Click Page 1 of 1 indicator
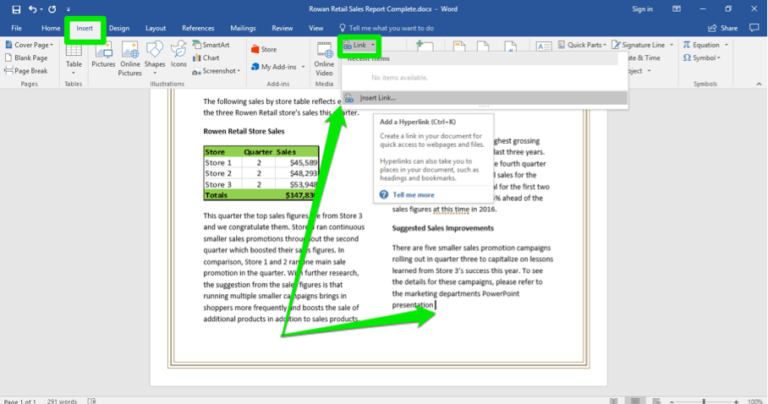Viewport: 768px width, 404px height. pos(20,401)
